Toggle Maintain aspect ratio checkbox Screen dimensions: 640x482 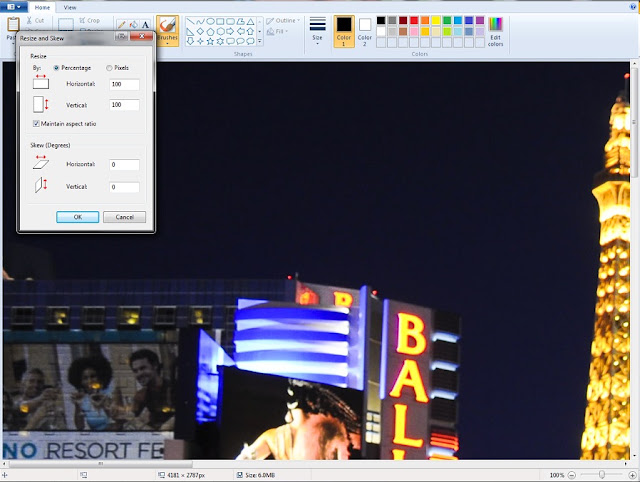(x=36, y=123)
